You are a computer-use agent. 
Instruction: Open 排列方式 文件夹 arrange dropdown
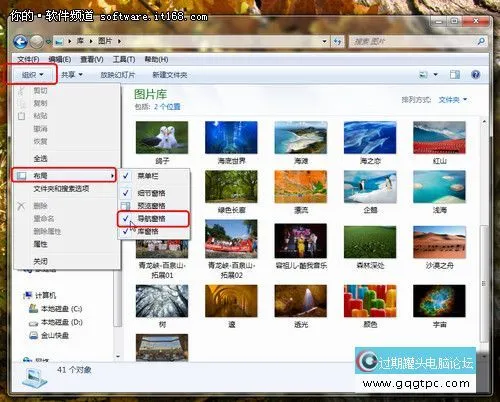pyautogui.click(x=452, y=100)
